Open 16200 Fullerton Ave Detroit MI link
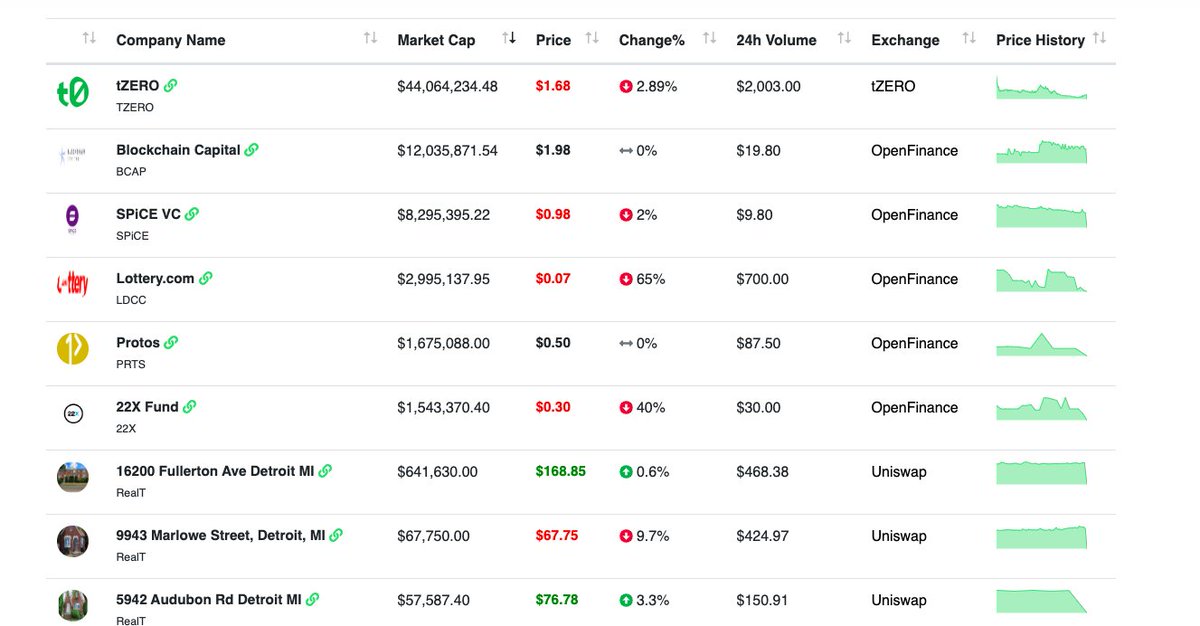Screen dimensions: 1200x626 click(215, 471)
